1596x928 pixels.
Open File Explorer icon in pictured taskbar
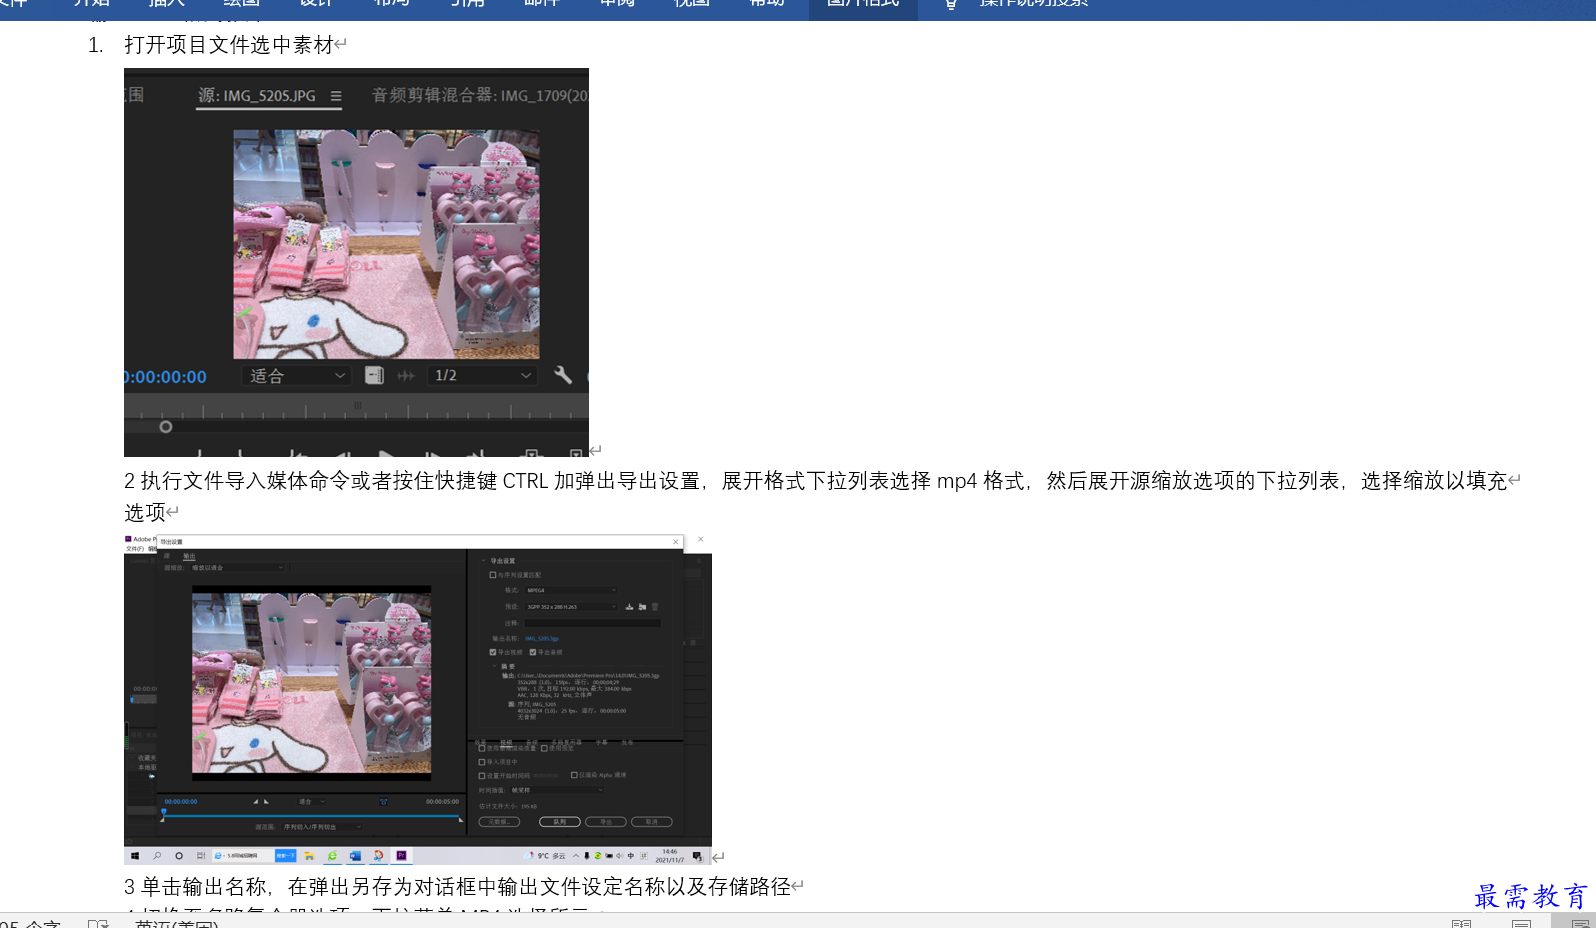coord(309,856)
